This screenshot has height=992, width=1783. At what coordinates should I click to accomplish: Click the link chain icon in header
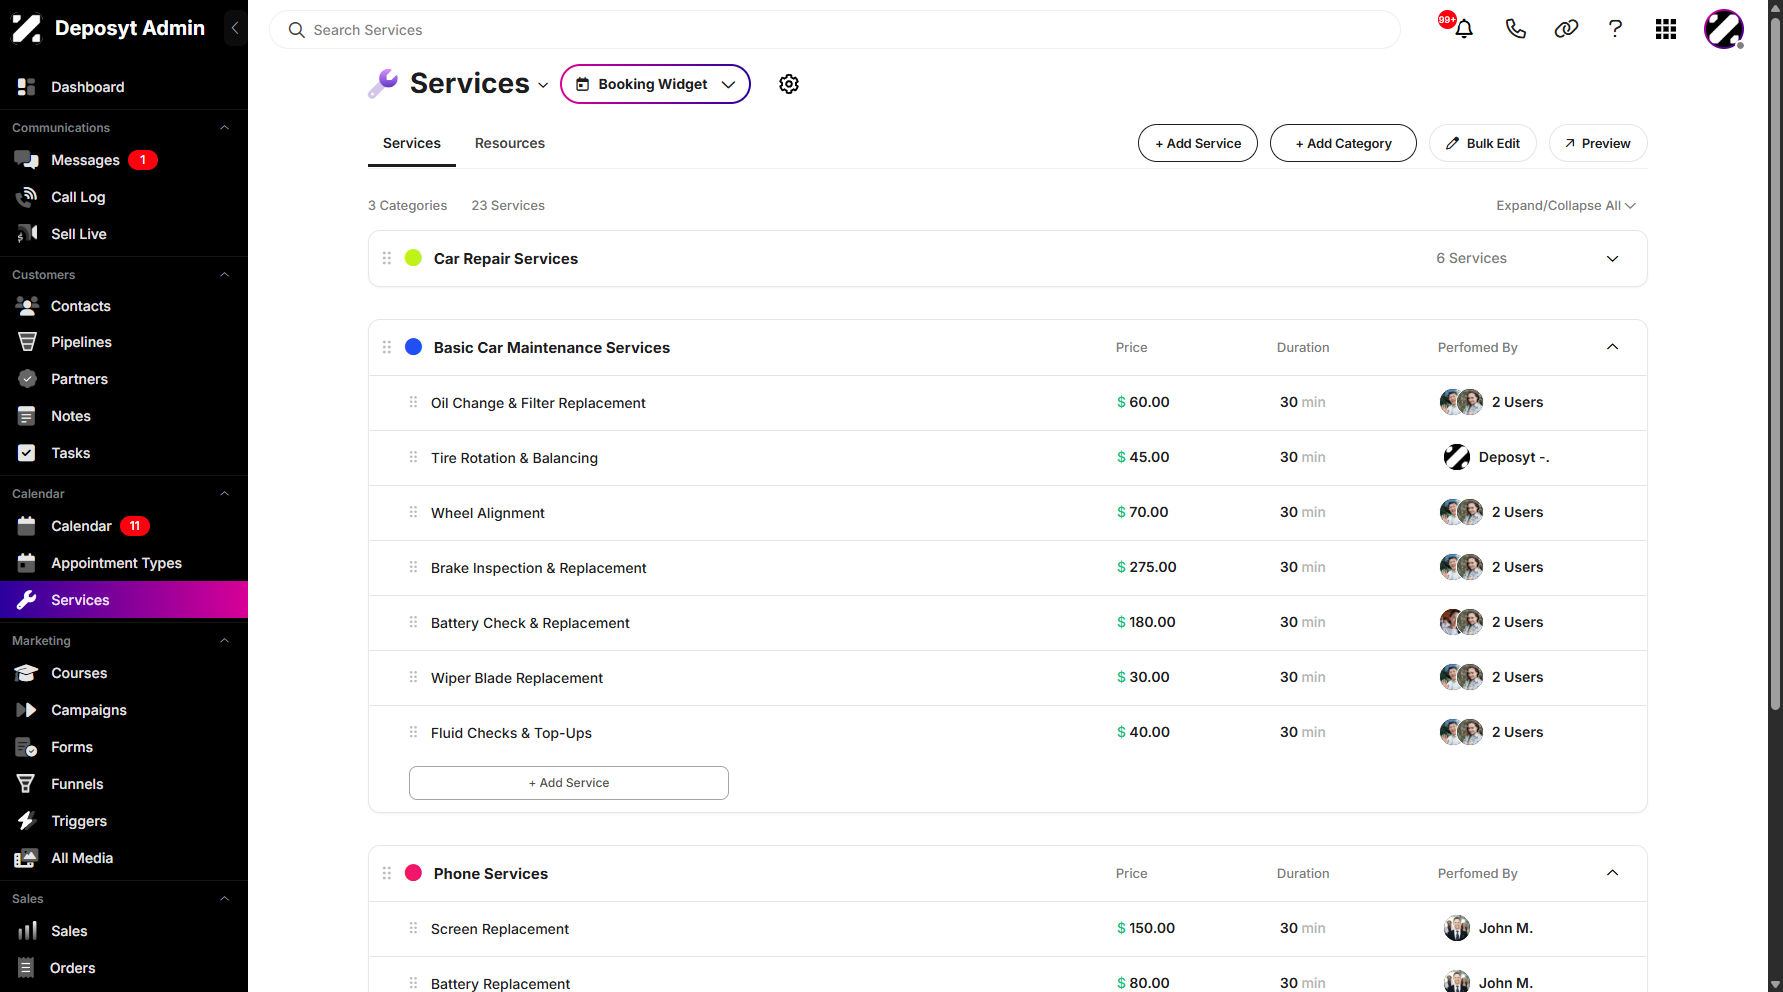1566,29
